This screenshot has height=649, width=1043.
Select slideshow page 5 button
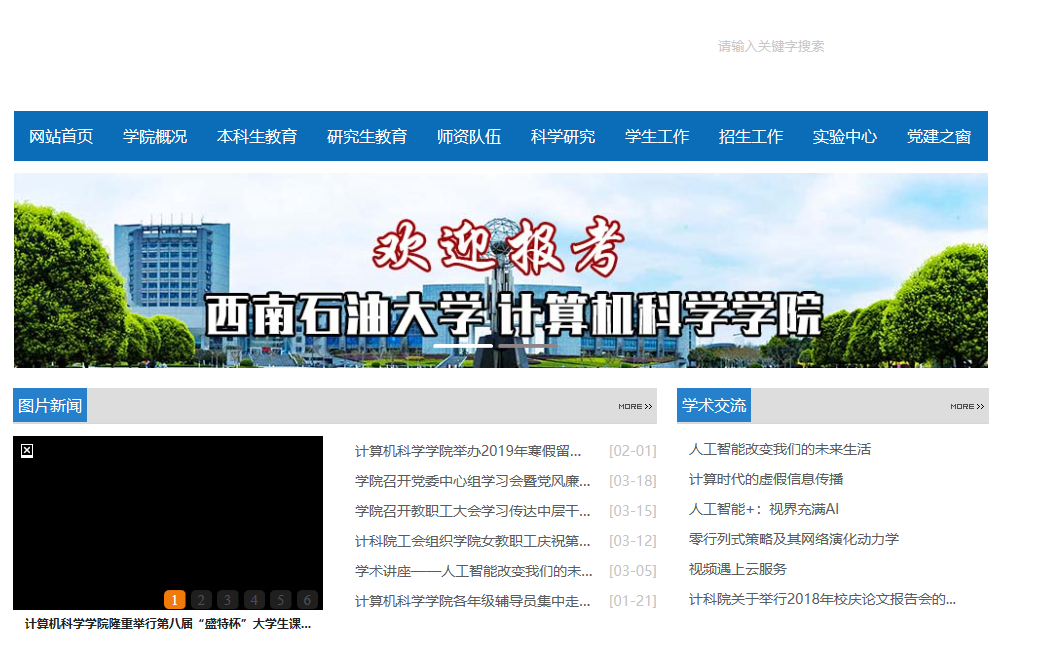point(281,600)
